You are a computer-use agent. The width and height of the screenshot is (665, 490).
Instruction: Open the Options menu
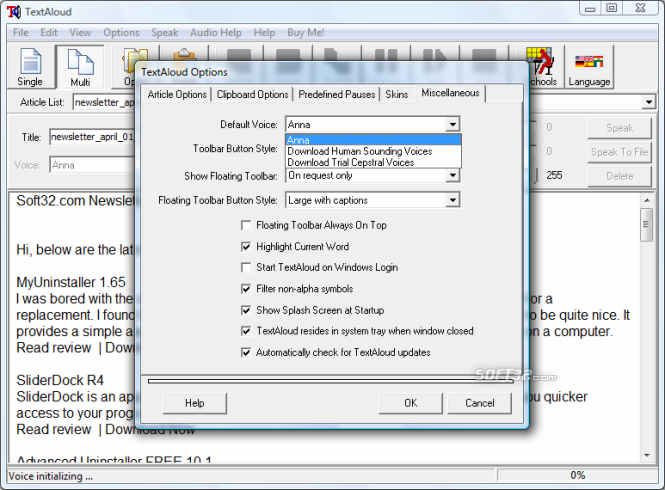(x=121, y=33)
